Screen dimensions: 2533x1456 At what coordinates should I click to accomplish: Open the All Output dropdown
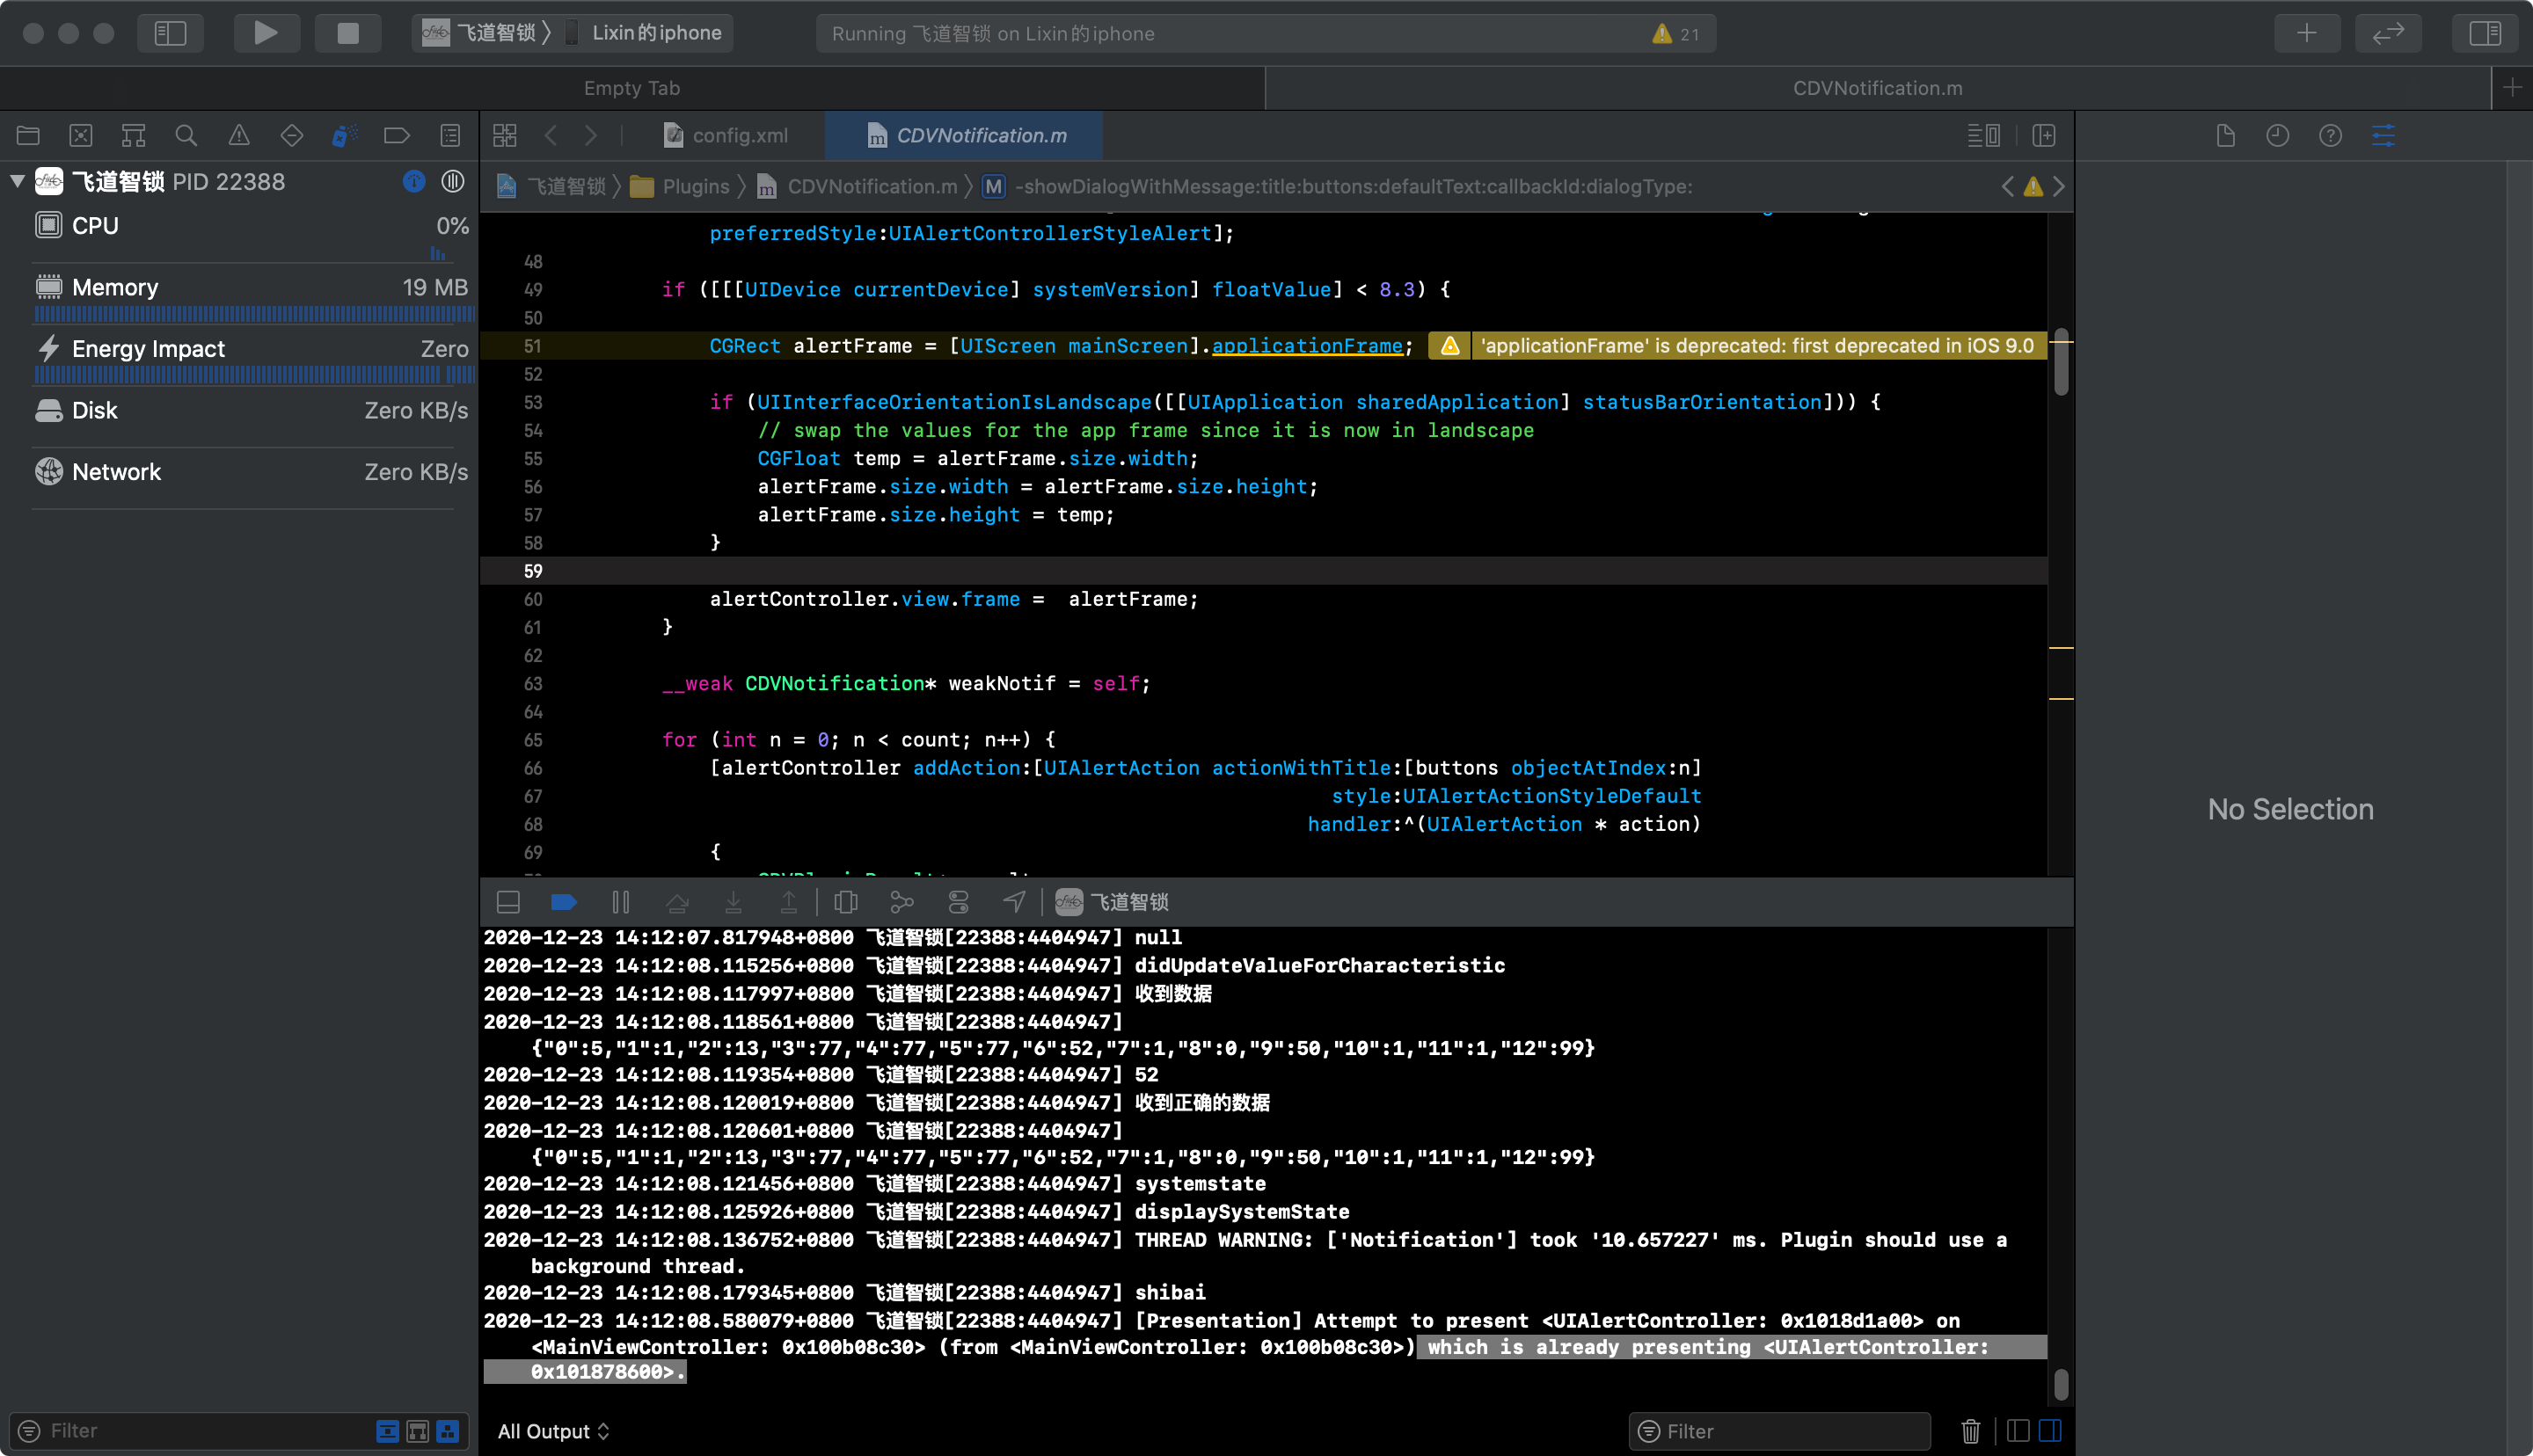(x=554, y=1431)
